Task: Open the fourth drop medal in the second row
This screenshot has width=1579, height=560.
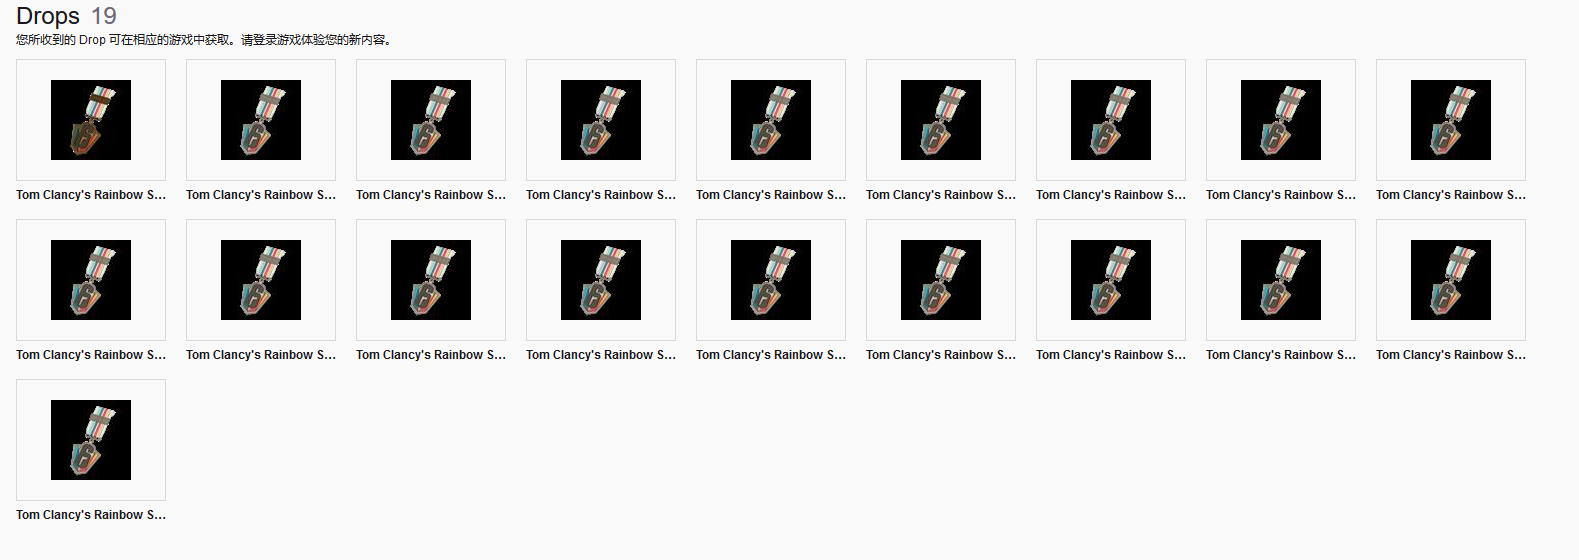Action: pos(601,280)
